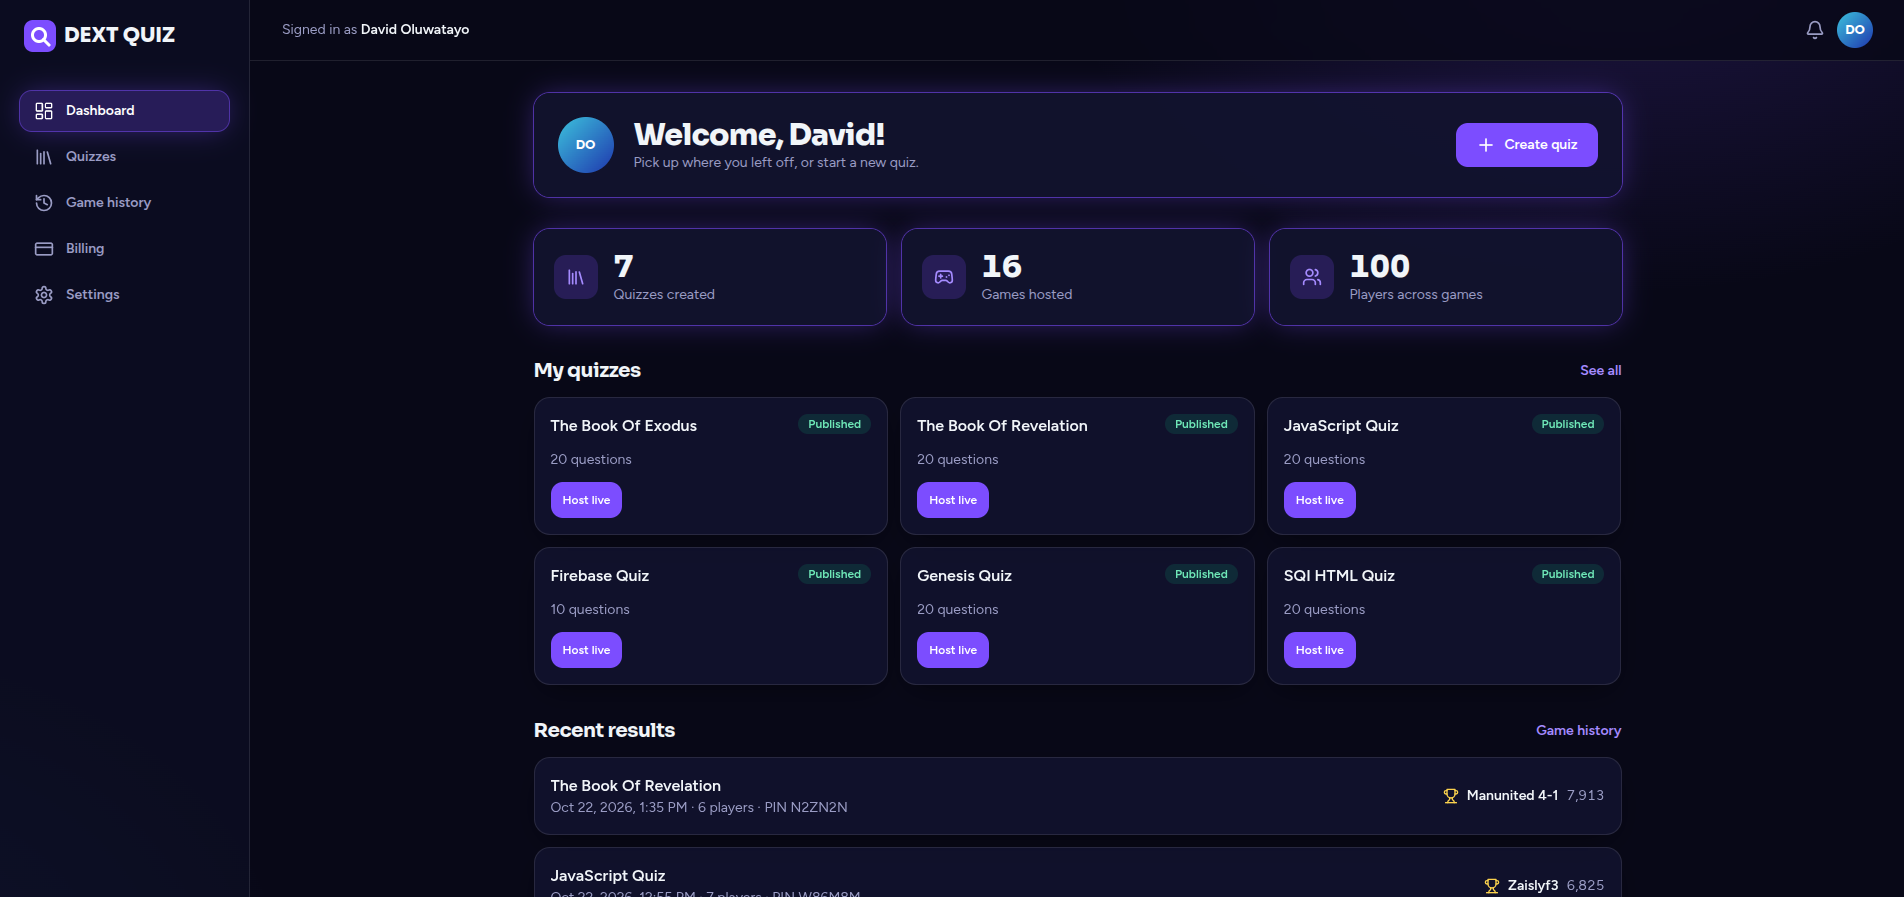Open the DO profile avatar in top bar
Image resolution: width=1904 pixels, height=897 pixels.
[1854, 30]
